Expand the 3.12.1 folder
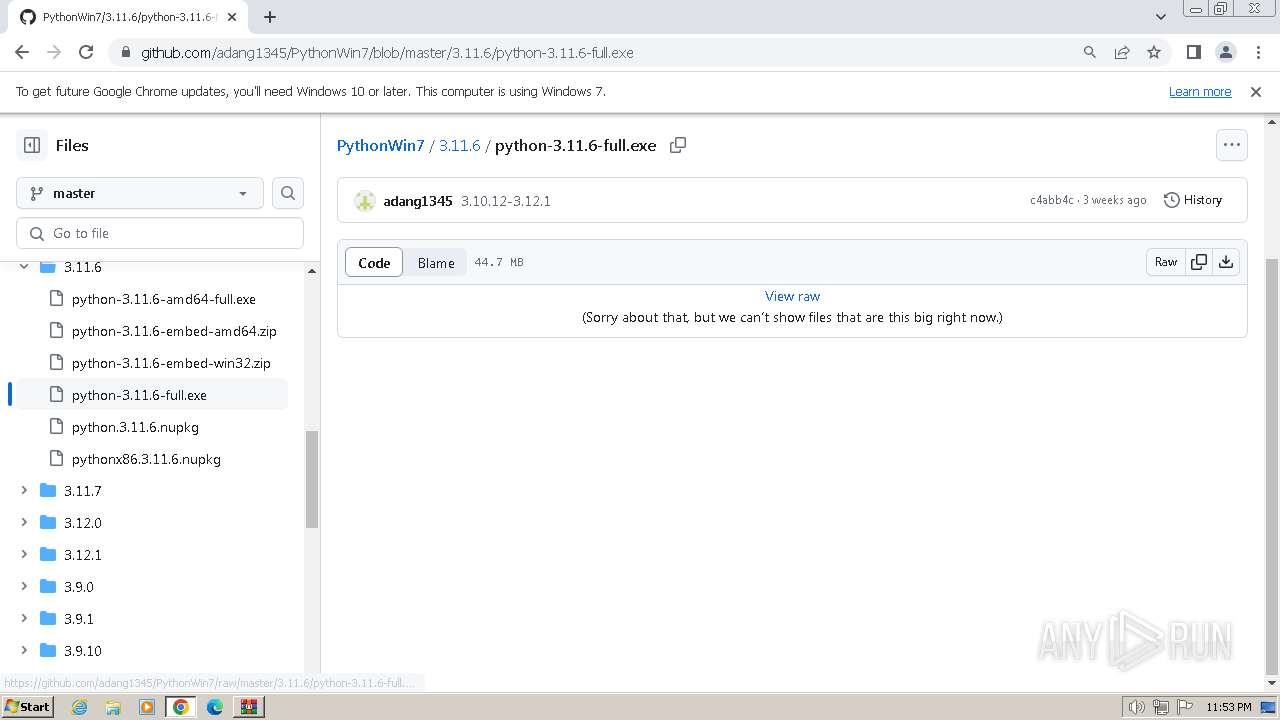1280x720 pixels. coord(24,555)
